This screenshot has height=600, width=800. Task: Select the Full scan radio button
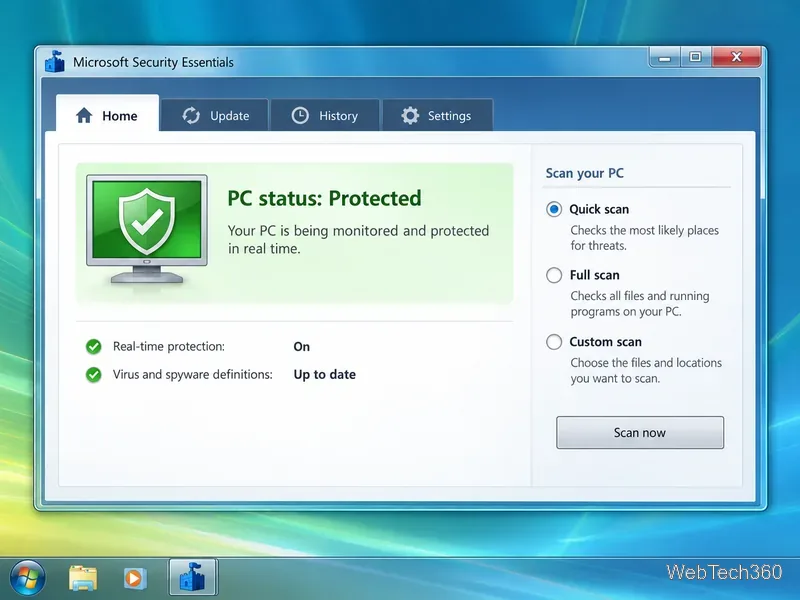click(554, 275)
